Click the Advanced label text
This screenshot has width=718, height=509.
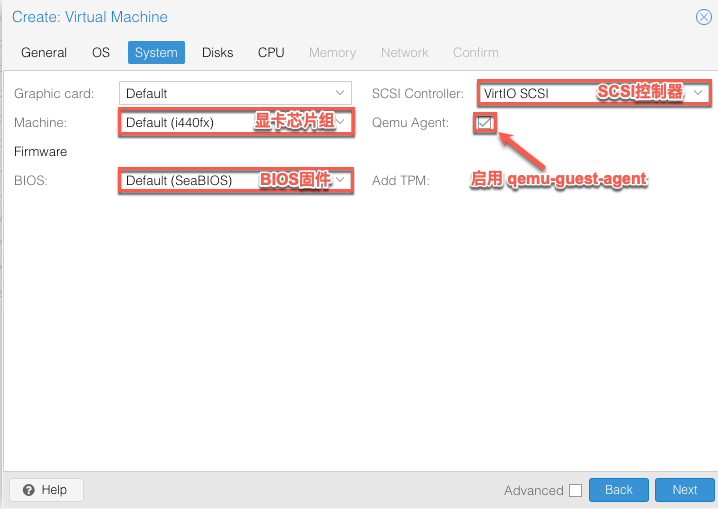534,491
